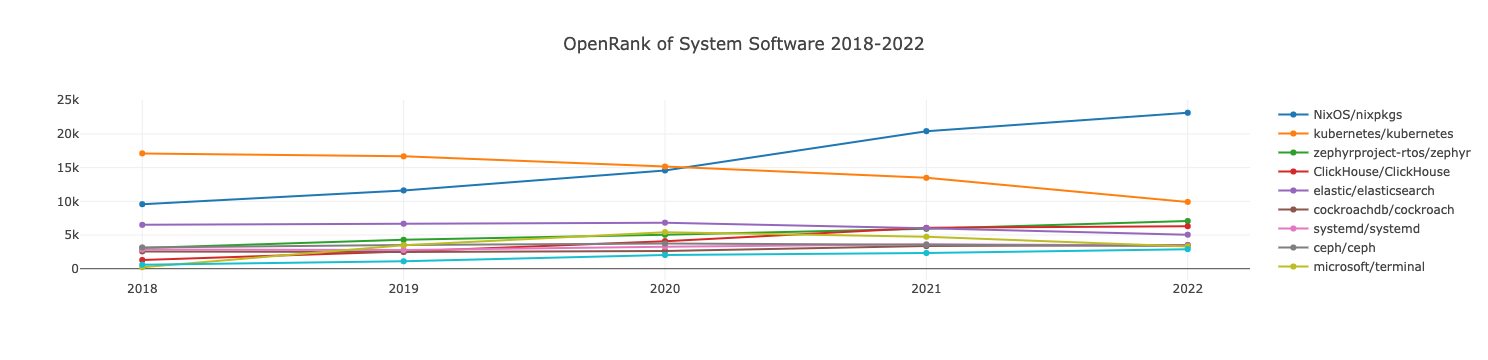This screenshot has width=1488, height=360.
Task: Click the 5k y-axis tick label
Action: [71, 235]
